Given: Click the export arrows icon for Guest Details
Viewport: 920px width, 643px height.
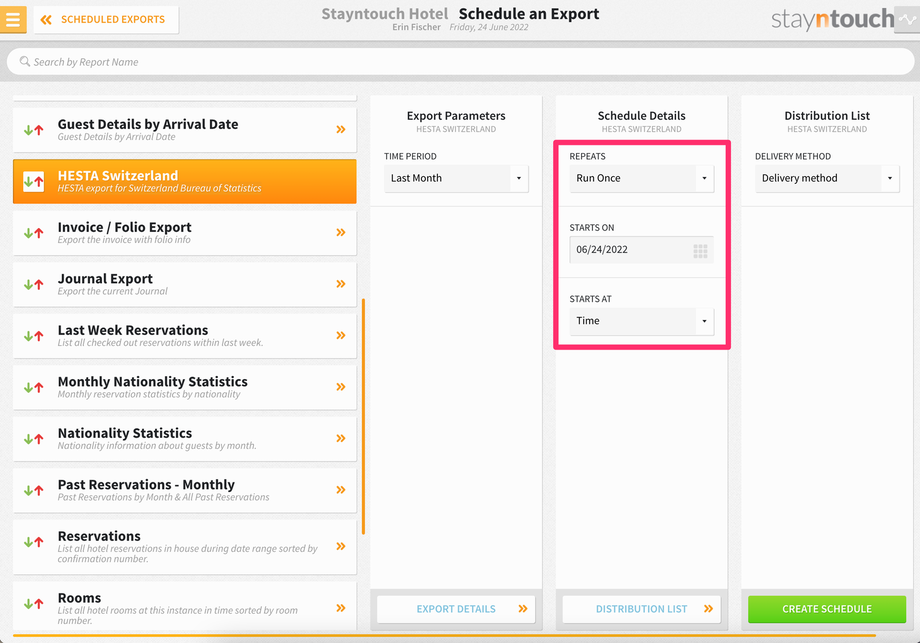Looking at the screenshot, I should 33,130.
